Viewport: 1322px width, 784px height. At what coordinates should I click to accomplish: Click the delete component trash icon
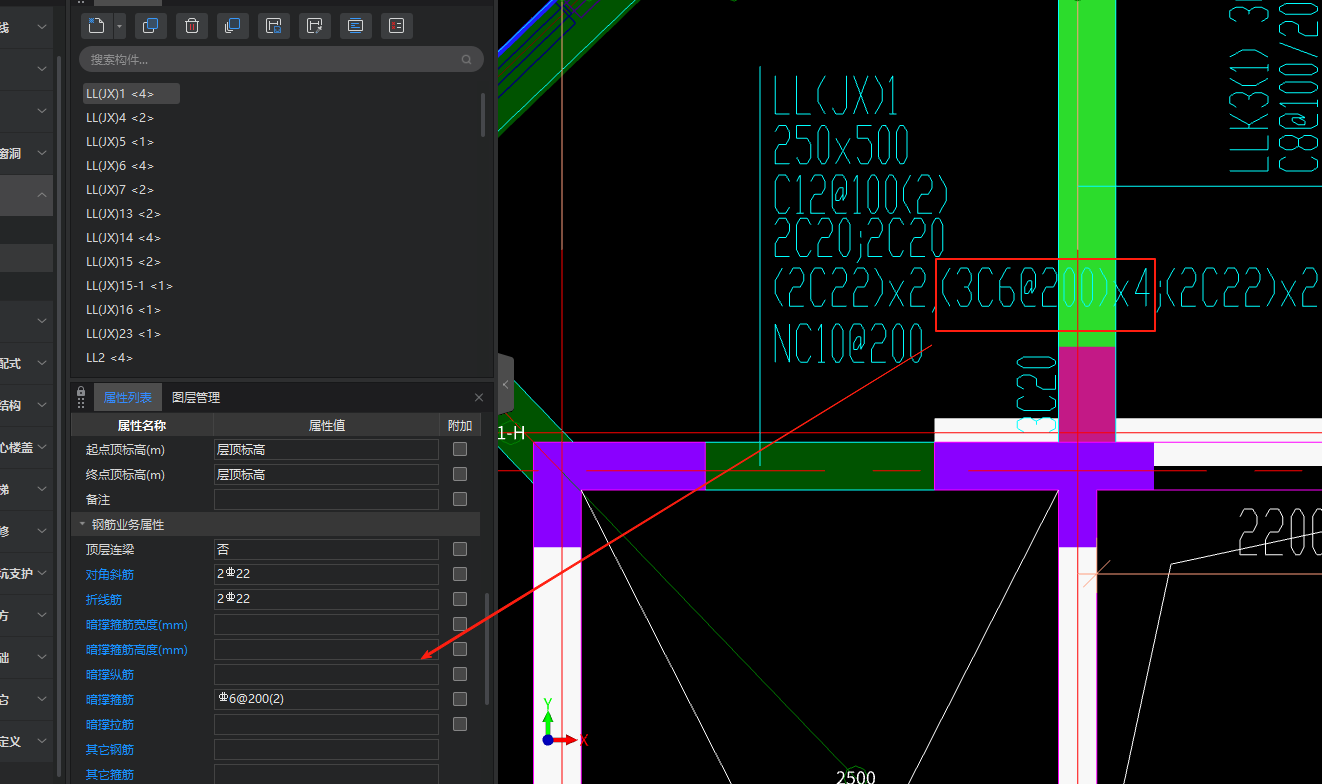pos(192,26)
